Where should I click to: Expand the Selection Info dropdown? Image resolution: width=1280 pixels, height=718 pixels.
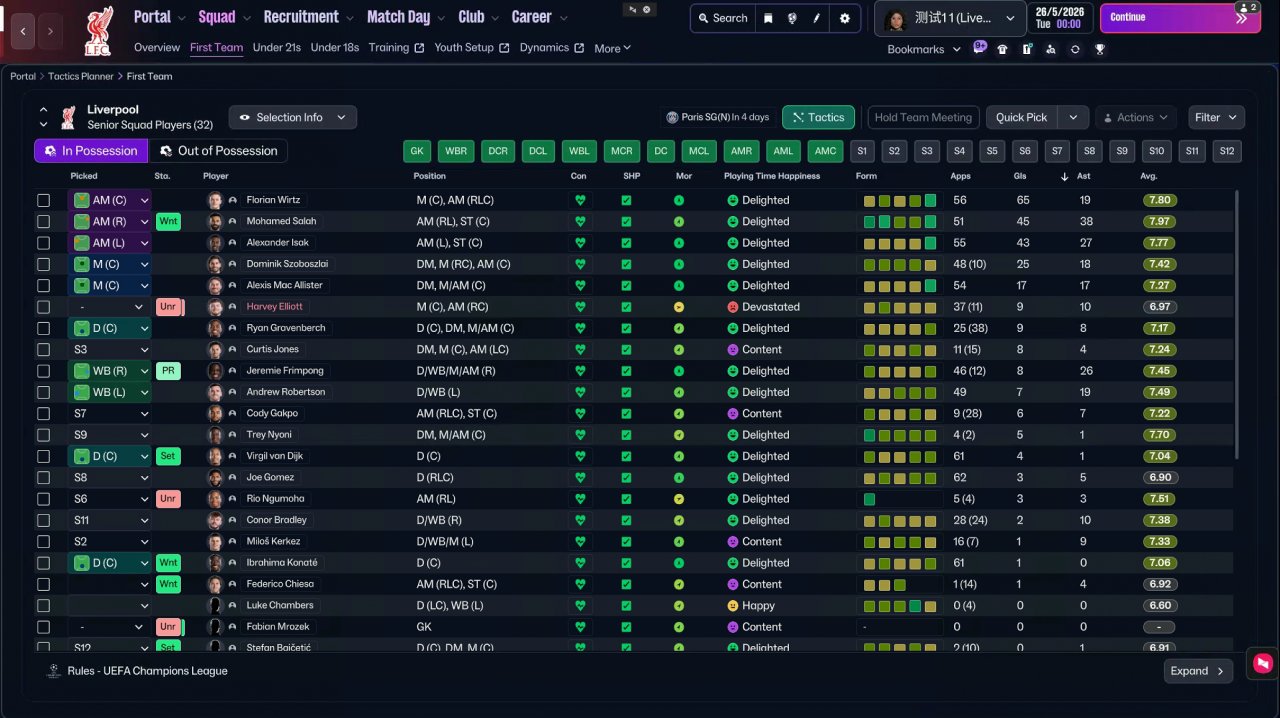292,117
